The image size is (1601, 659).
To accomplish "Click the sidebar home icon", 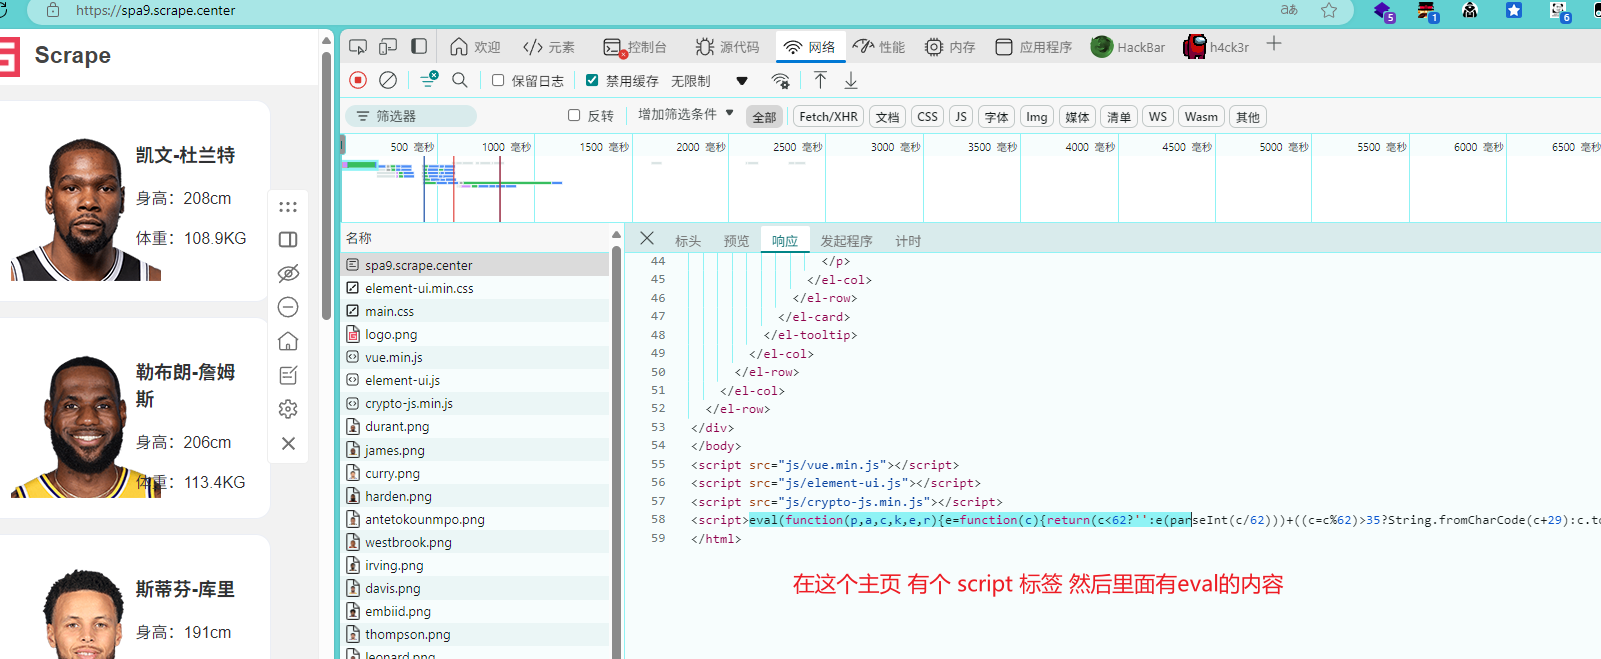I will pos(288,341).
